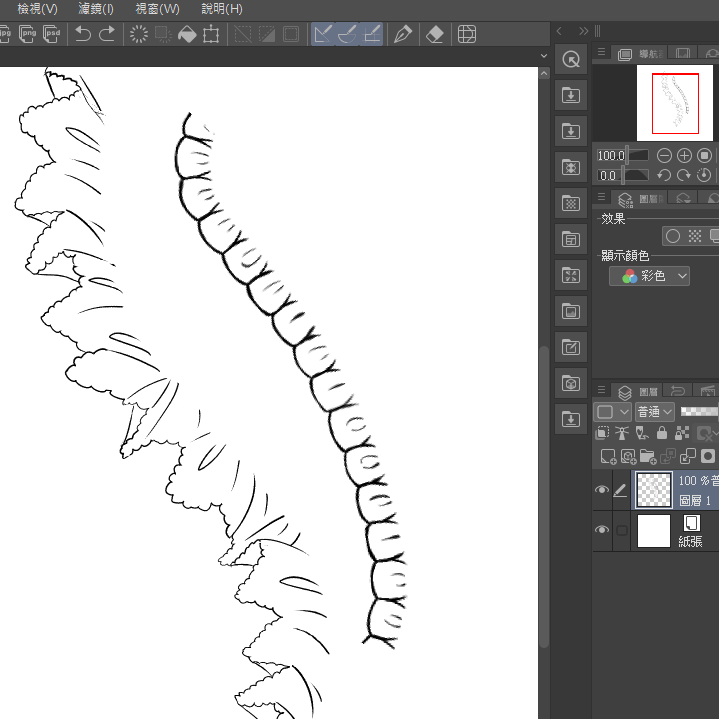The image size is (719, 719).
Task: Toggle snap to grid
Action: 371,34
